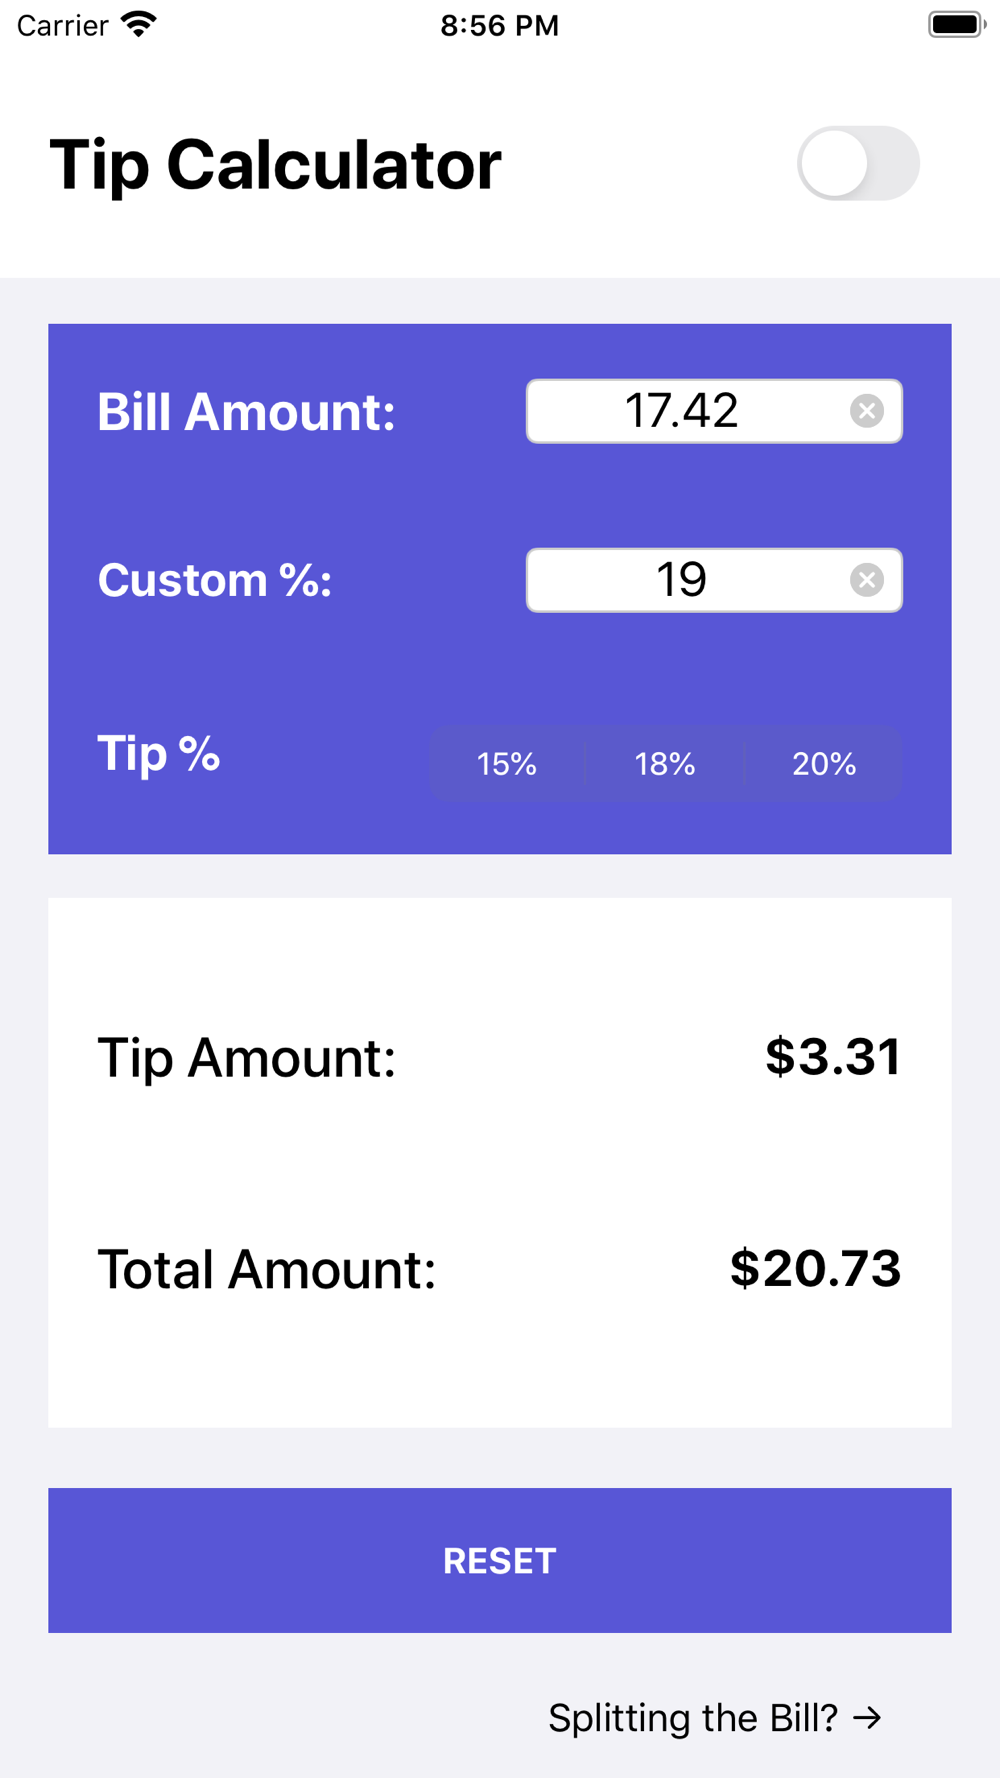The image size is (1000, 1778).
Task: Focus the Custom % field showing 19
Action: 714,580
